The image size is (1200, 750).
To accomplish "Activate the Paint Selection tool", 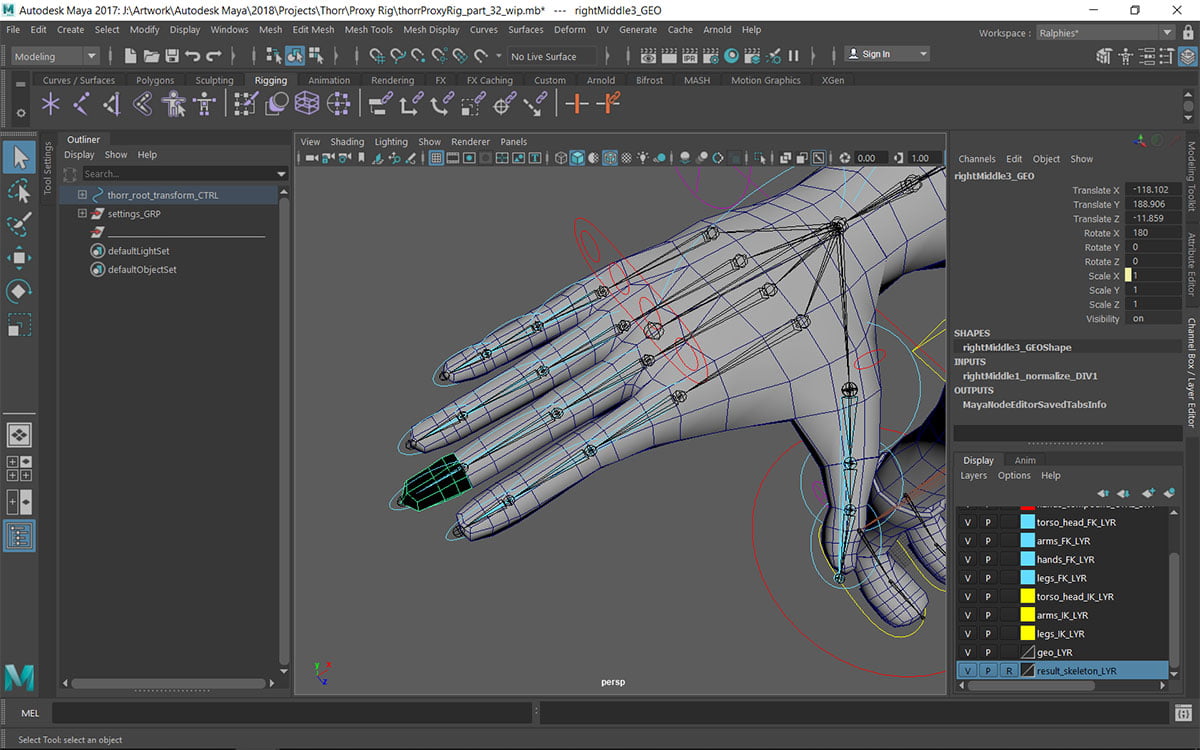I will coord(19,224).
